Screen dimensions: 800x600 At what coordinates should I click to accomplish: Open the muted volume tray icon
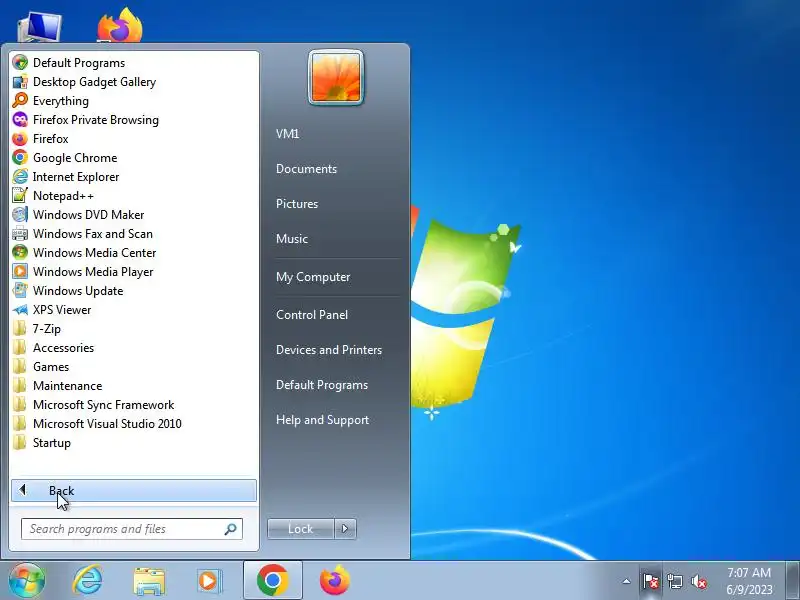point(699,581)
